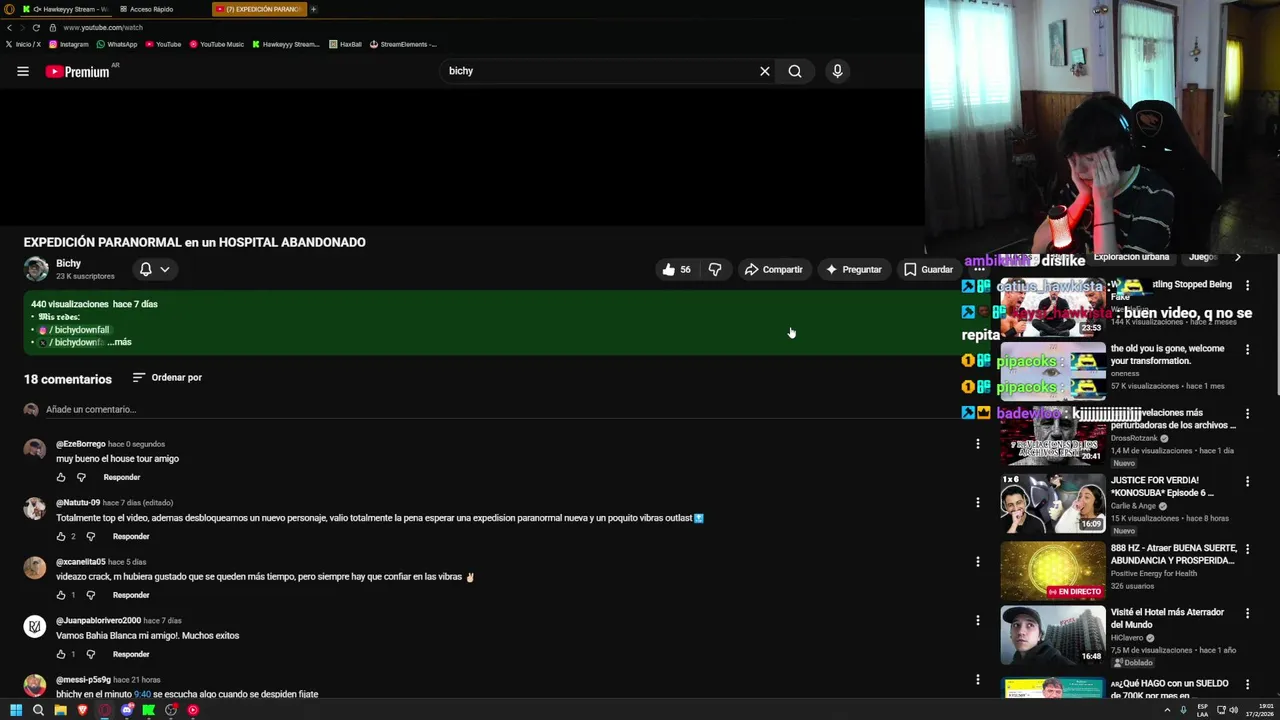This screenshot has width=1280, height=720.
Task: Like the @Juanpablorivero2000 comment
Action: (61, 654)
